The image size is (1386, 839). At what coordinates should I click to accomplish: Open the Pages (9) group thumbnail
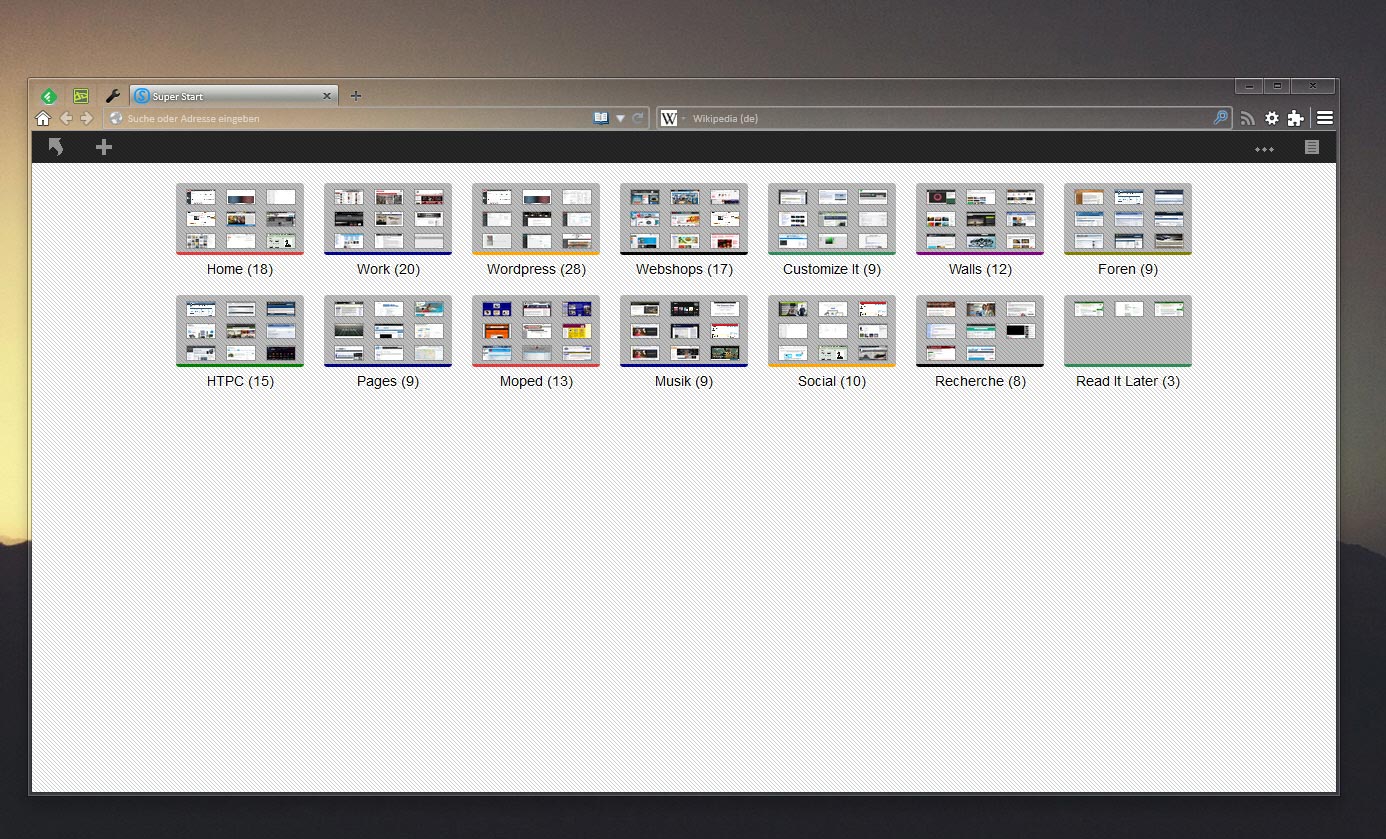pyautogui.click(x=388, y=330)
